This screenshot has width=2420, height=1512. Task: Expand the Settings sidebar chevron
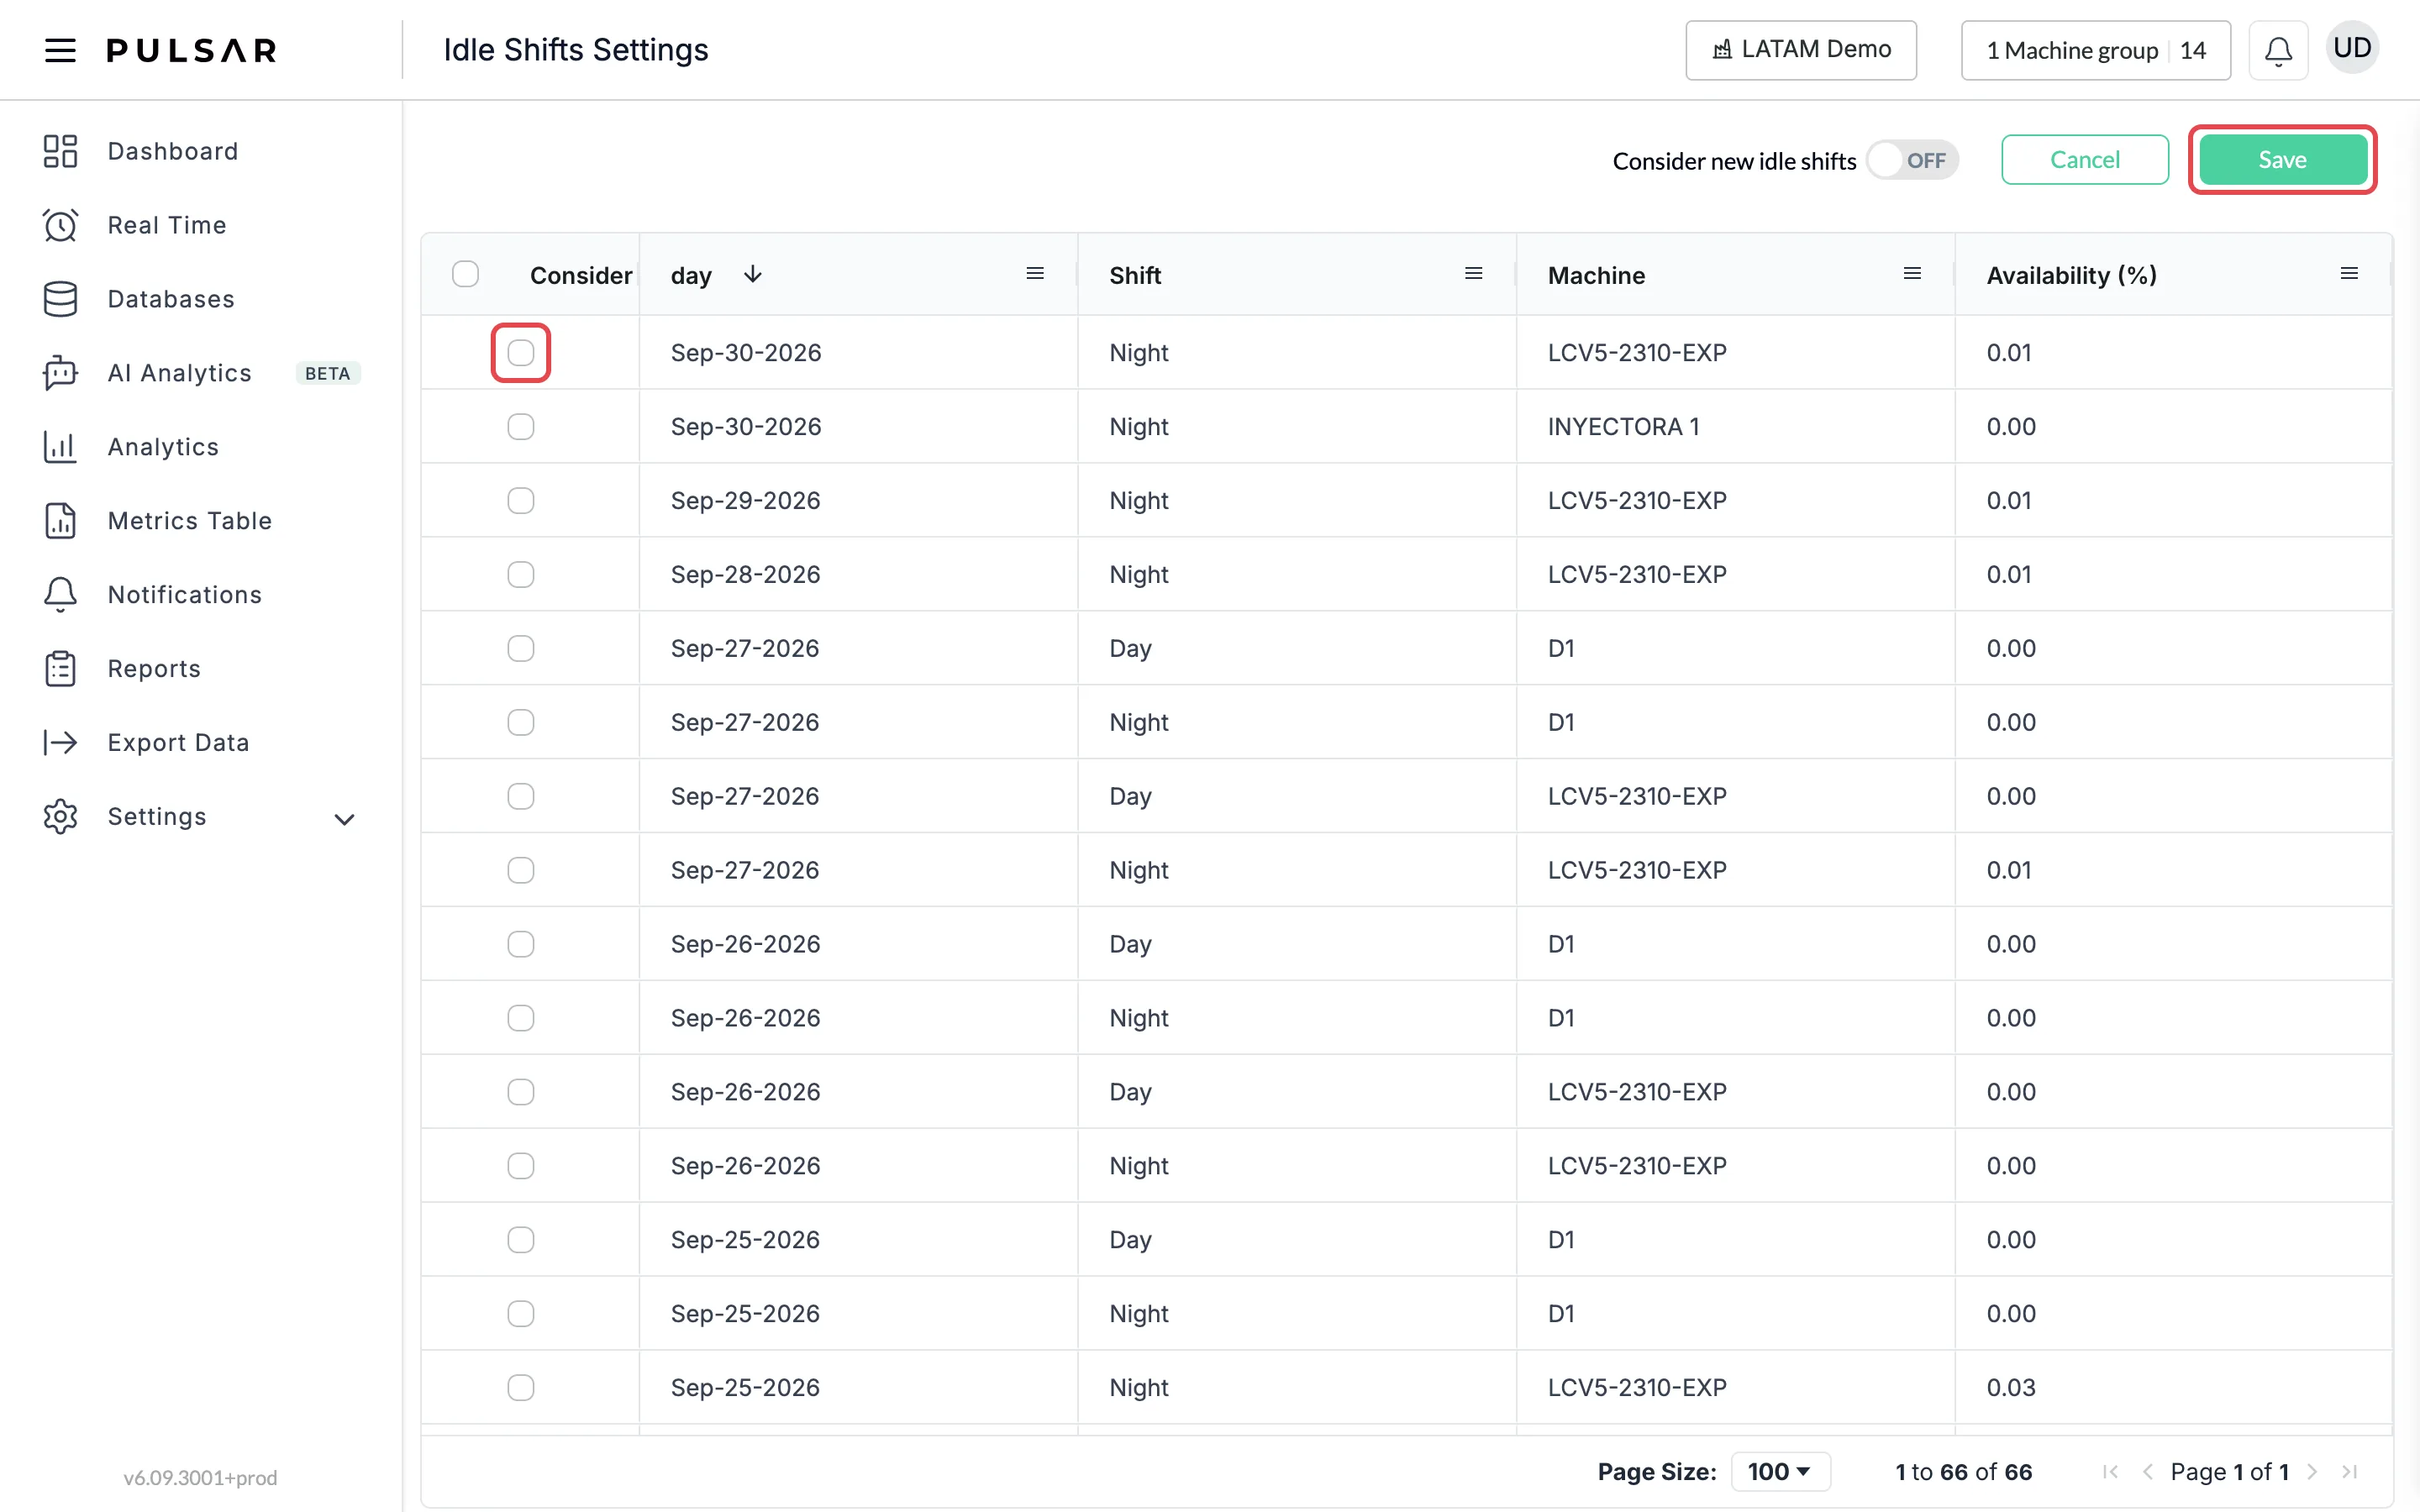[x=344, y=820]
